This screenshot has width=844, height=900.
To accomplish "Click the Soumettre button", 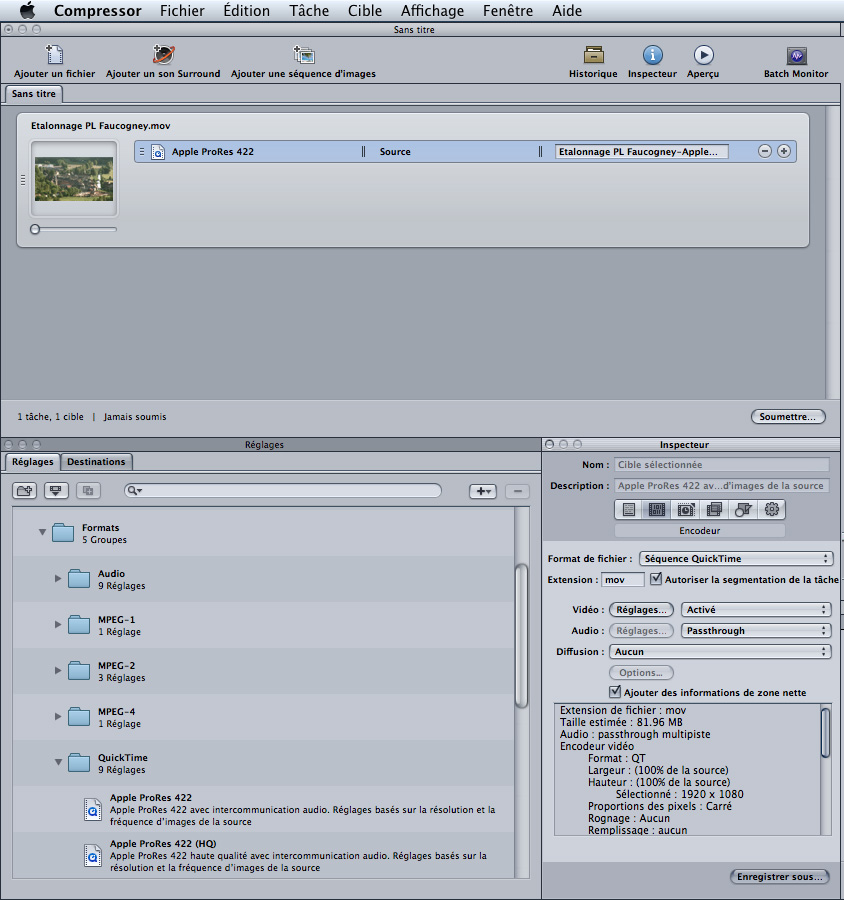I will click(788, 416).
